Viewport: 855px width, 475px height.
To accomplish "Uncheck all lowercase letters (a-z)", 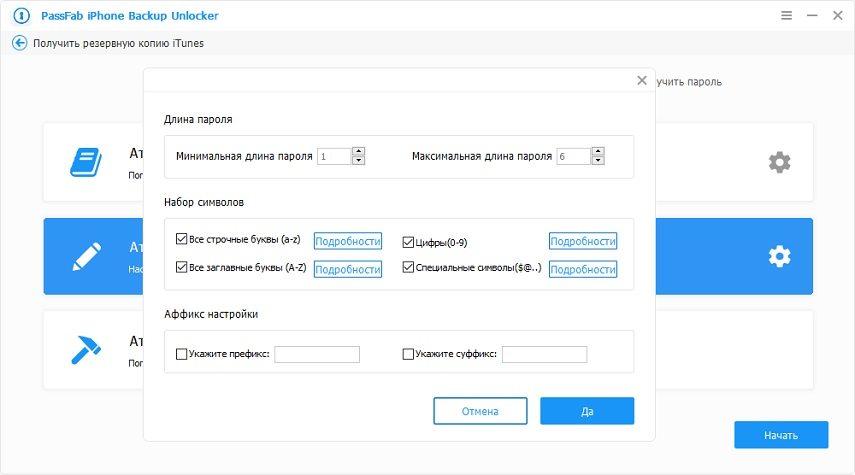I will tap(182, 239).
